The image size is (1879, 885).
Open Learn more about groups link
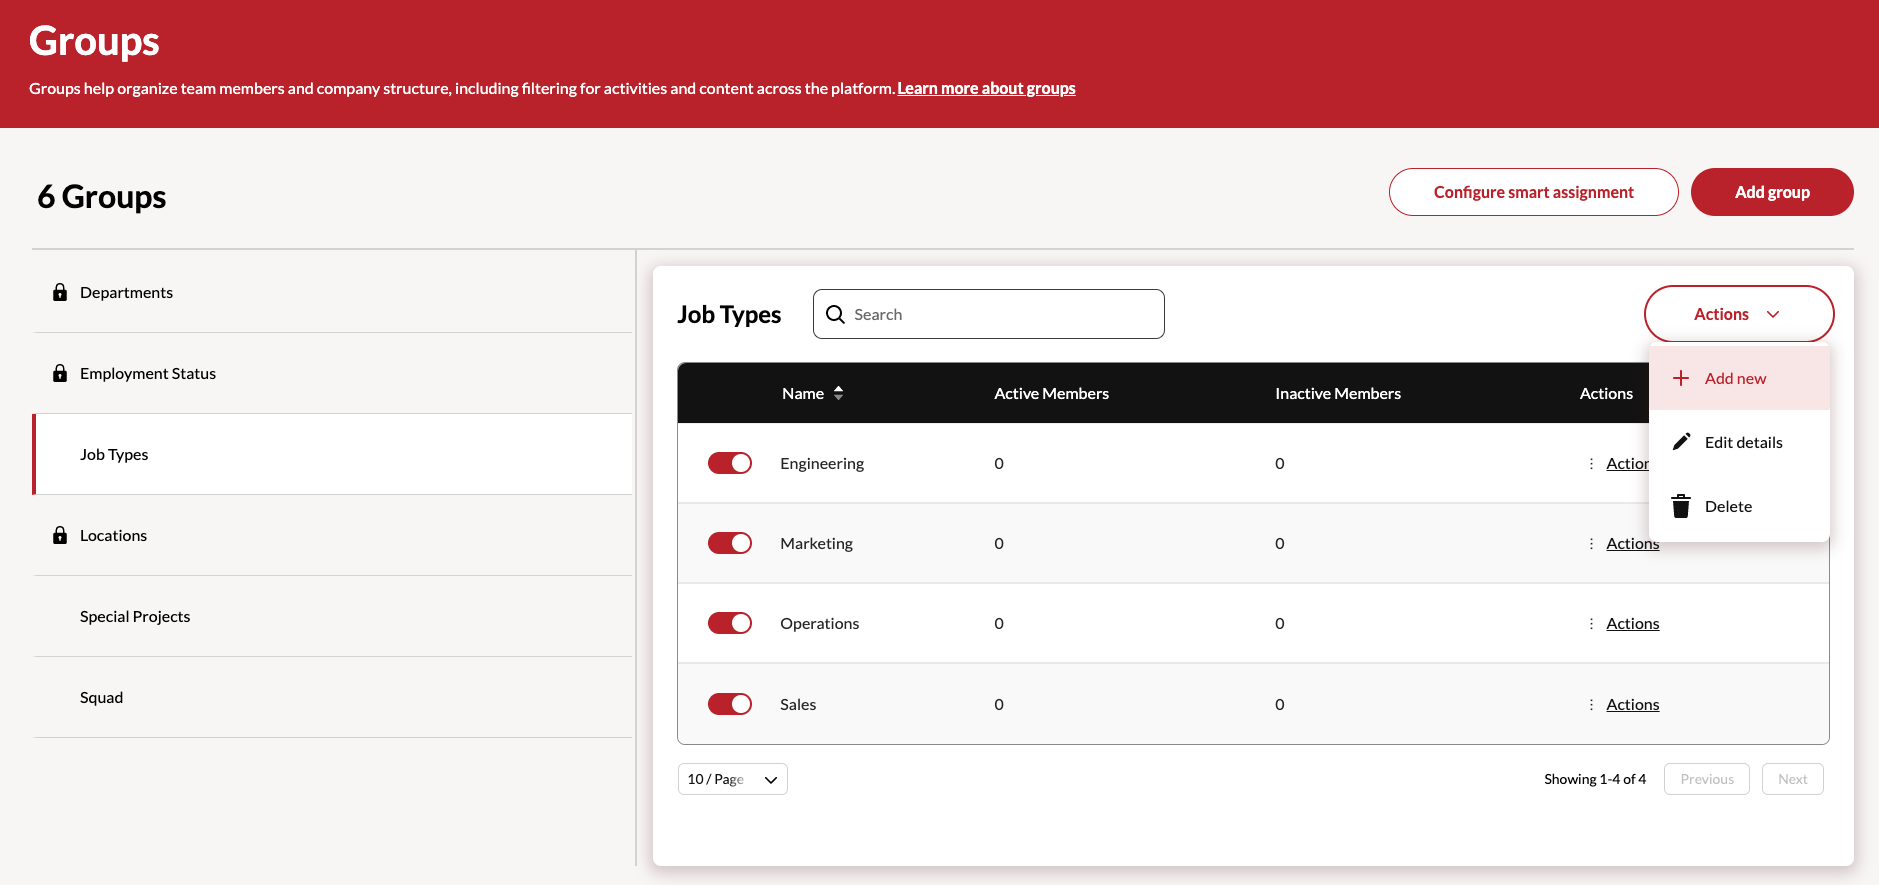click(x=986, y=88)
